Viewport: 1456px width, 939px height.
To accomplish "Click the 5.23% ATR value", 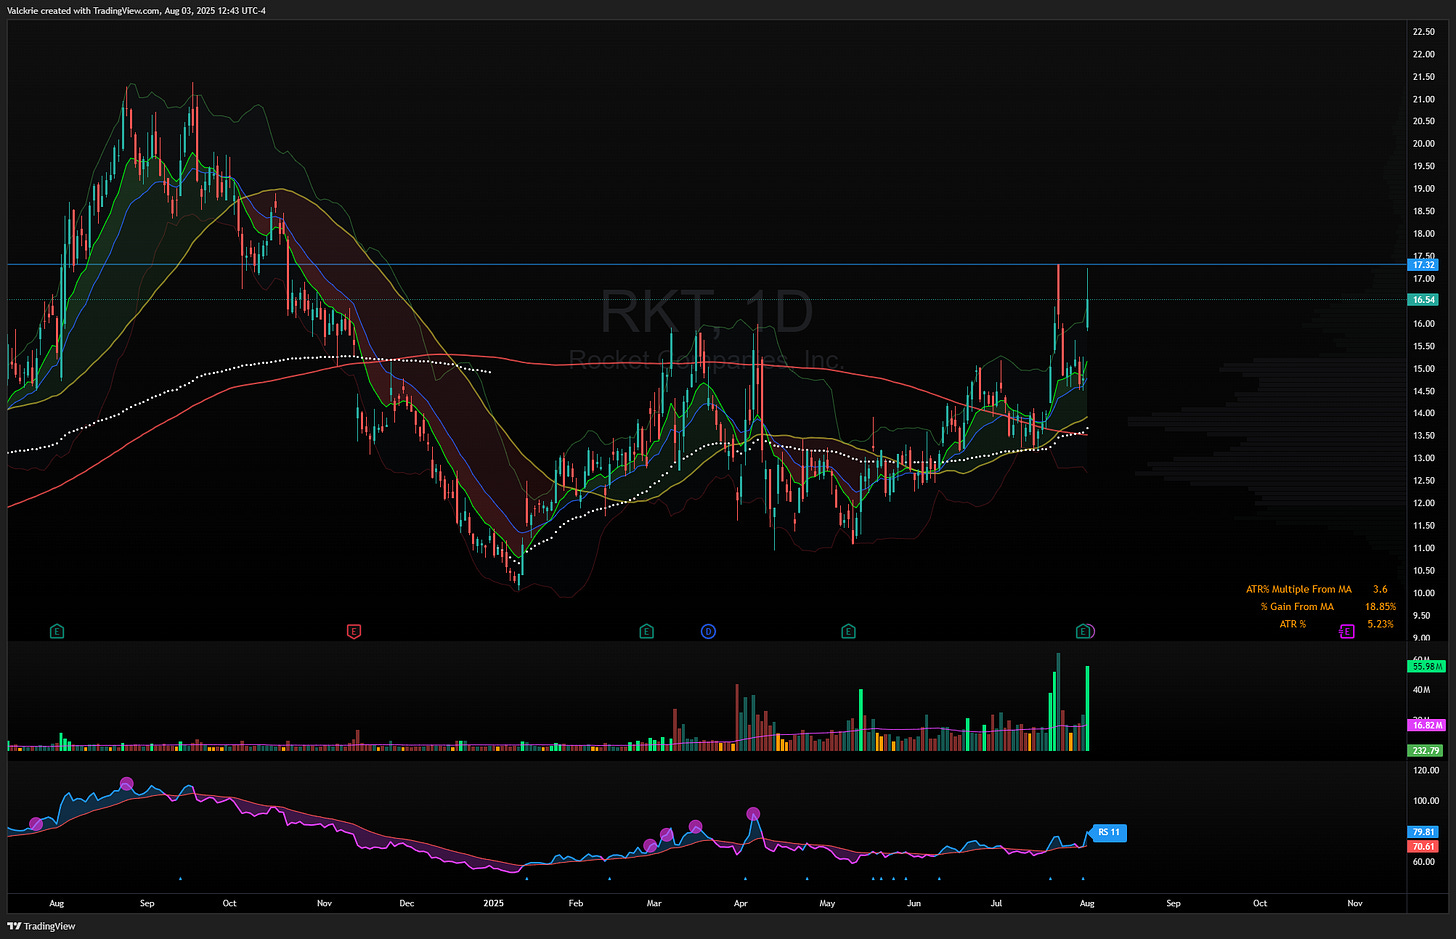I will (1380, 624).
